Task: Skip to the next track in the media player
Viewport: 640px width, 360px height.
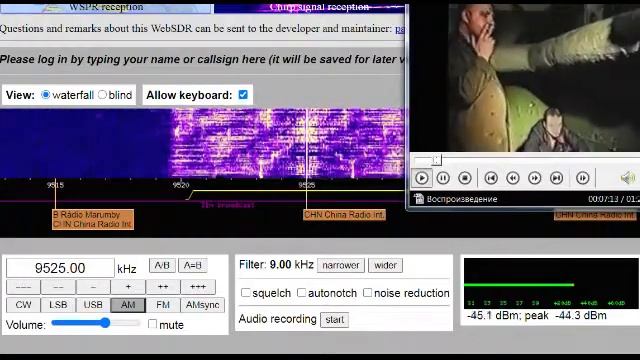Action: pyautogui.click(x=556, y=178)
